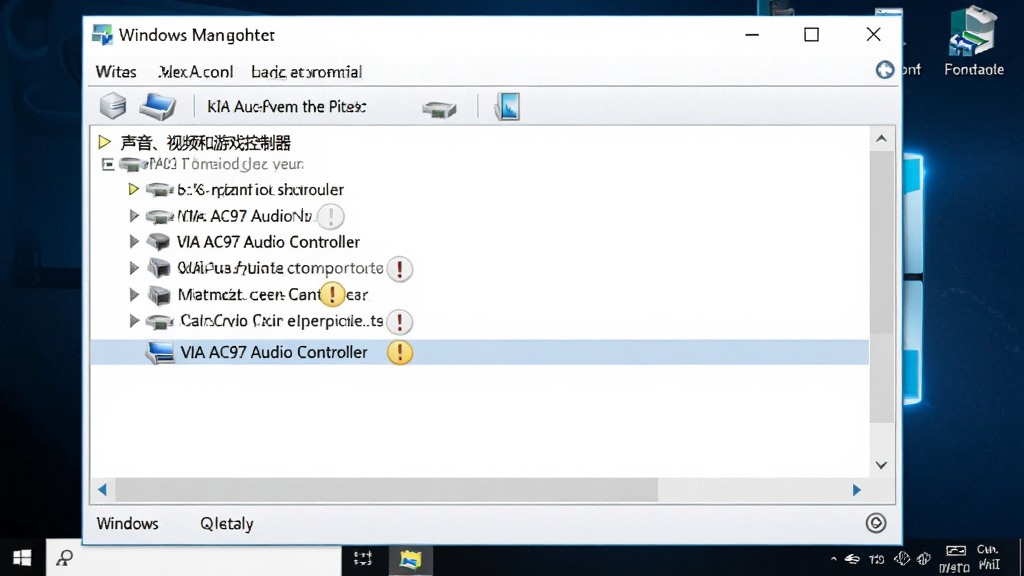Open the badc atormial menu
1024x576 pixels.
pos(306,72)
